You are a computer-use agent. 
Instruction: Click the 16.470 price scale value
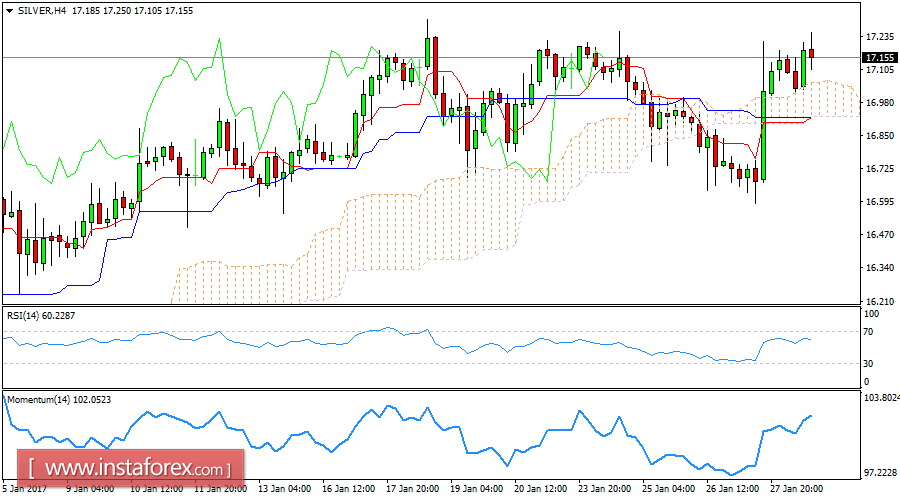click(x=879, y=235)
